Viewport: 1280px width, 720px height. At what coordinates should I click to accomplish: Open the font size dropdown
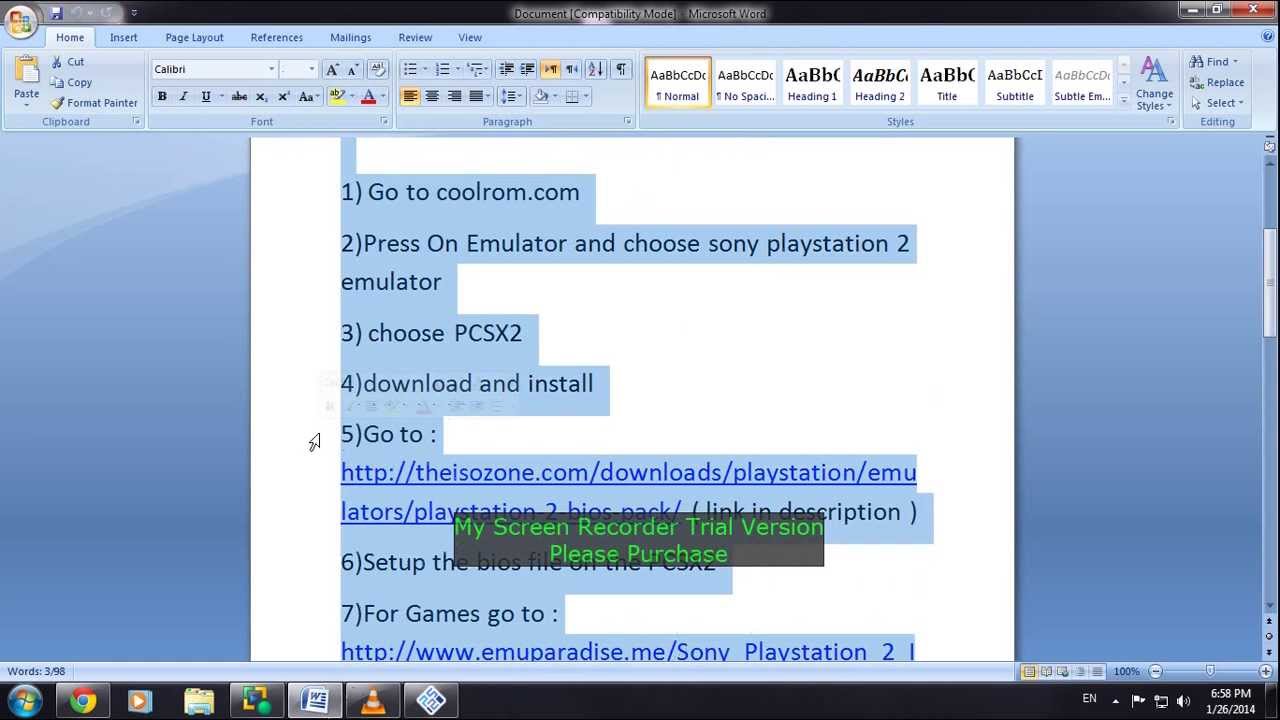click(311, 69)
